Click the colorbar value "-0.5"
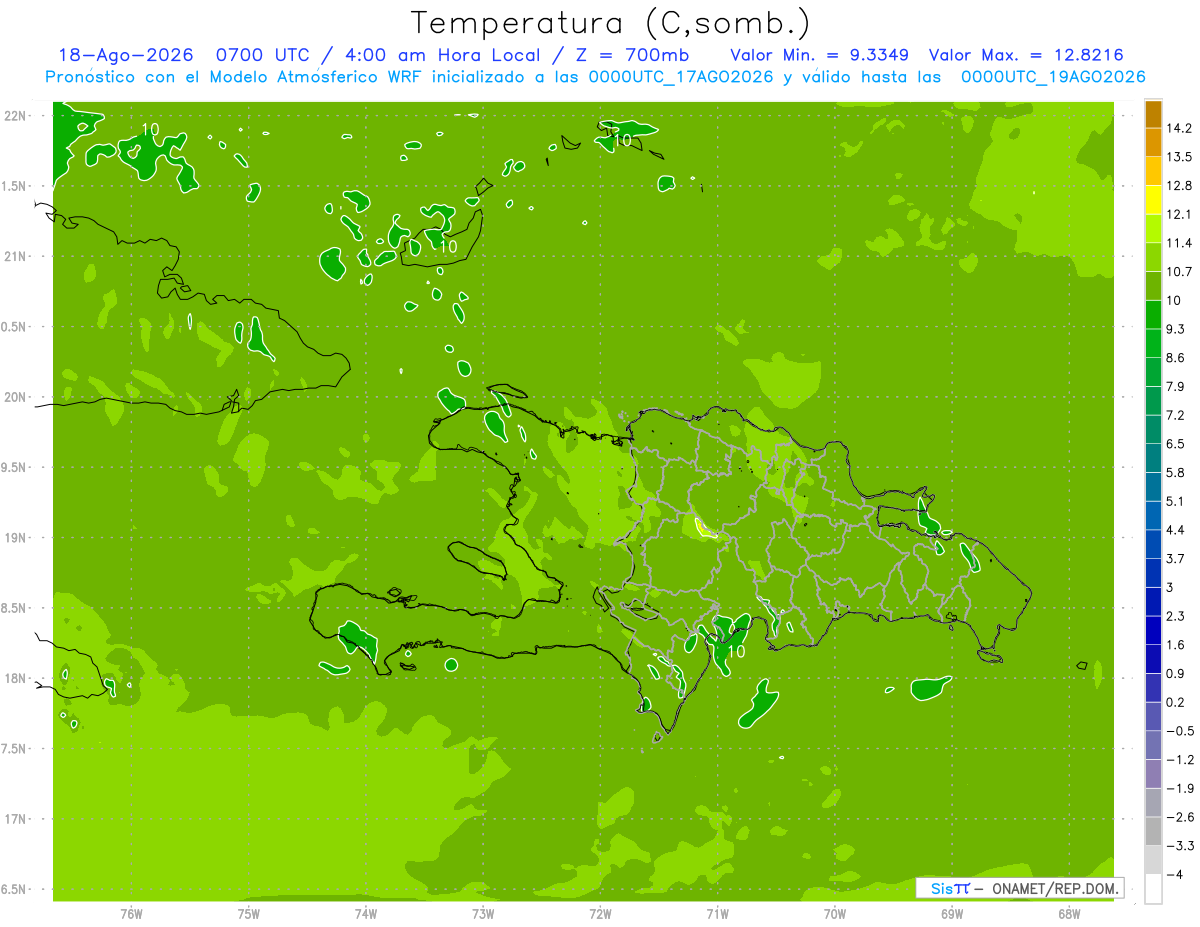1200x927 pixels. [x=1181, y=731]
